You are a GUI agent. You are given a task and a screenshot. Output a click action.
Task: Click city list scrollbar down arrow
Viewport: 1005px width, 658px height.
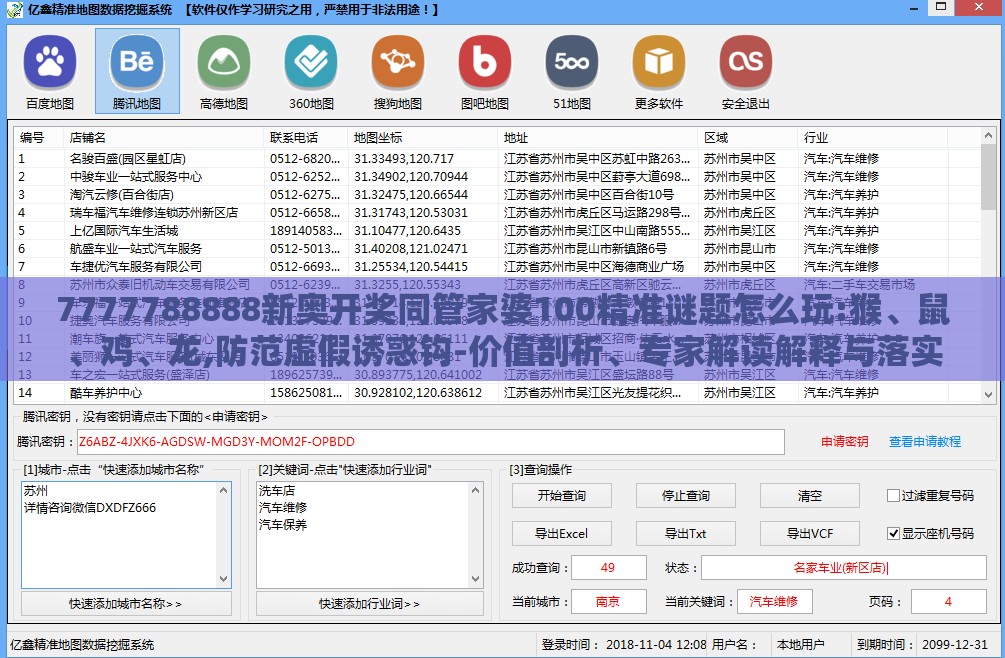pos(224,579)
